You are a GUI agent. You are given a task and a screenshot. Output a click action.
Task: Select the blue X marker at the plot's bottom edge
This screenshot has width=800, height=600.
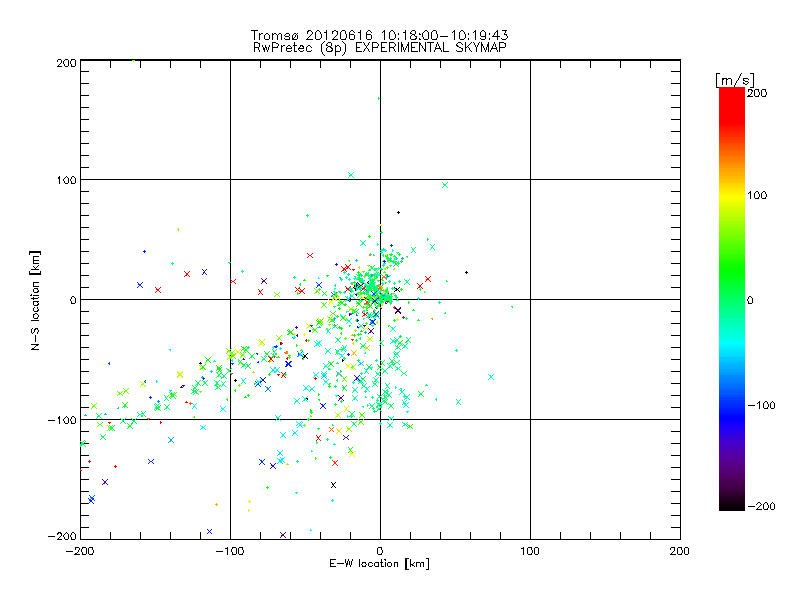pyautogui.click(x=209, y=531)
